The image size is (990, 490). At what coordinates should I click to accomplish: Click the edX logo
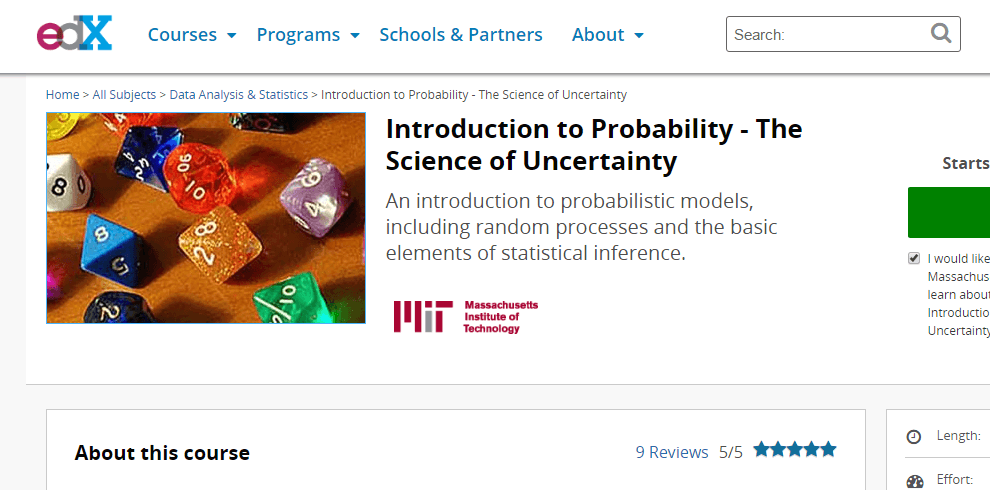coord(75,34)
